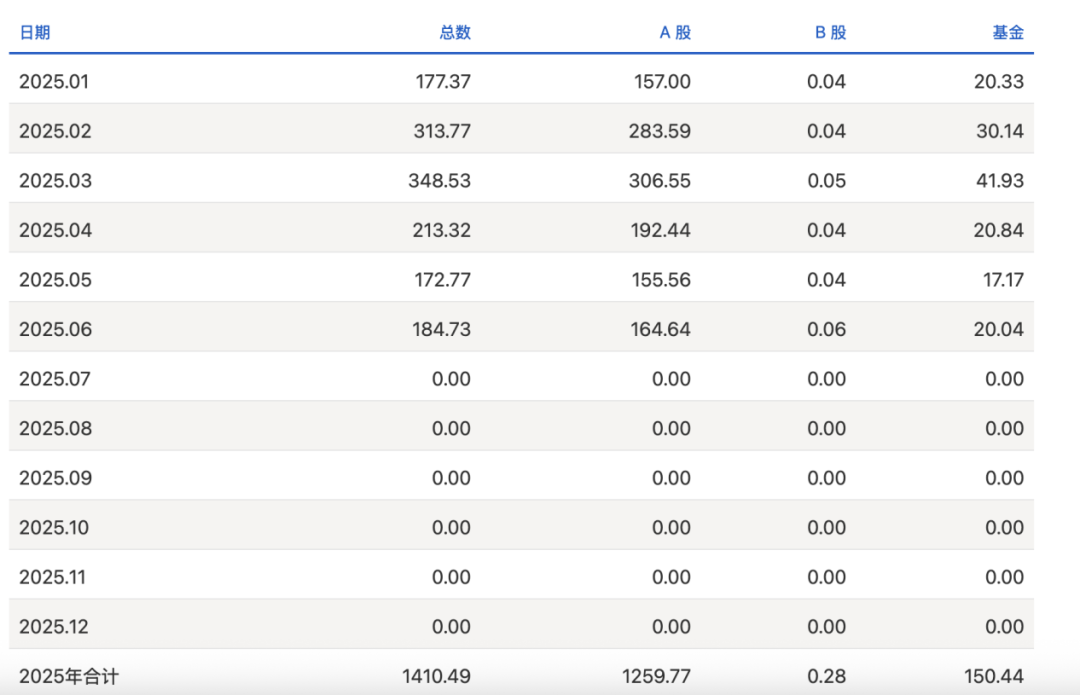Screen dimensions: 1080x695
Task: Click the 313.77 total value for 2025.02
Action: 442,131
